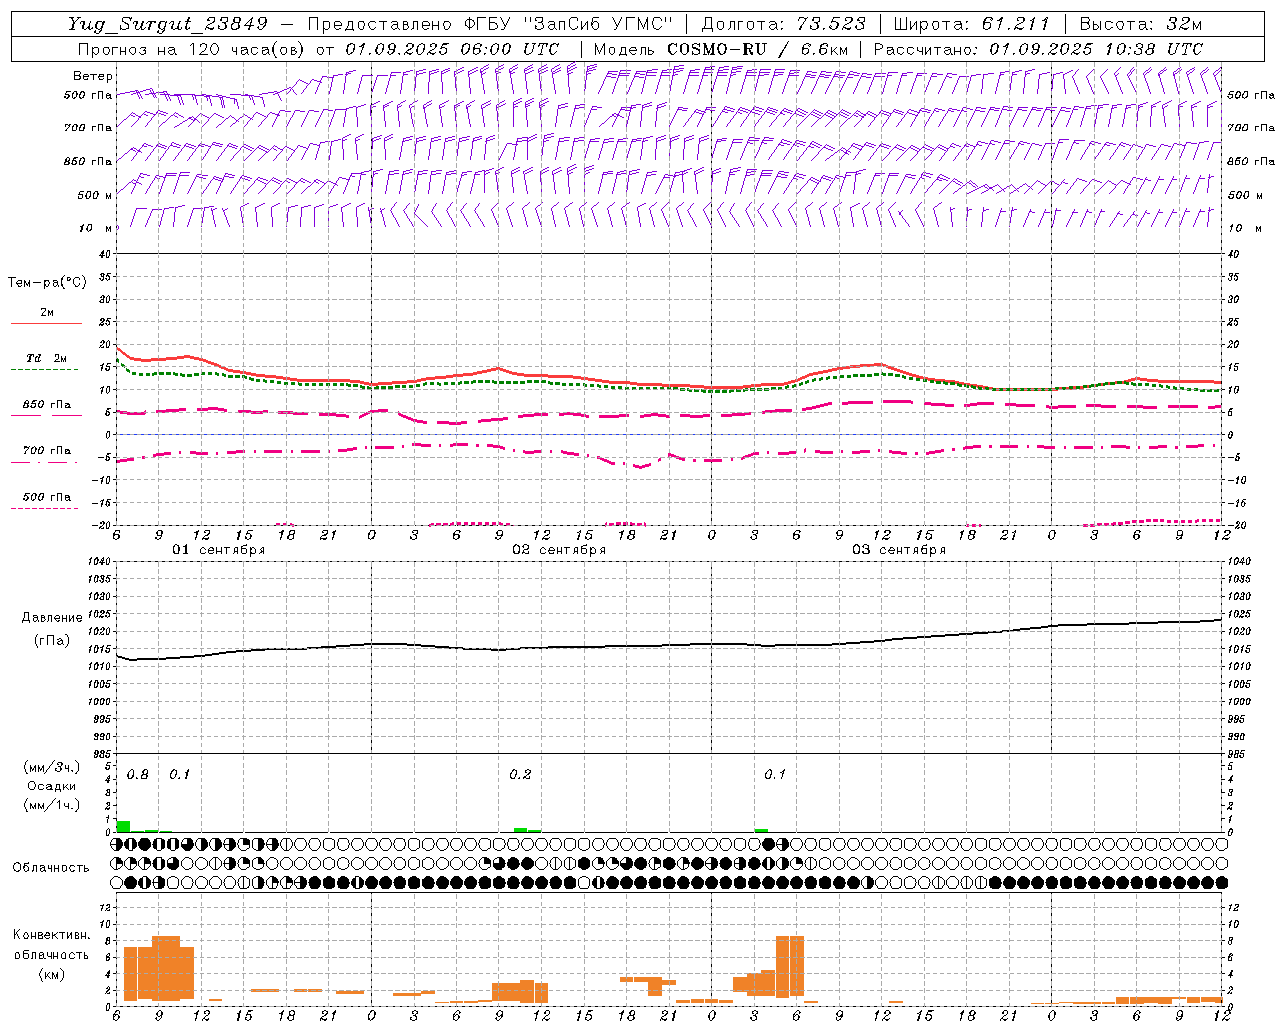Click the "Давление" pressure panel label
Screen dimensions: 1280x1024
50,618
